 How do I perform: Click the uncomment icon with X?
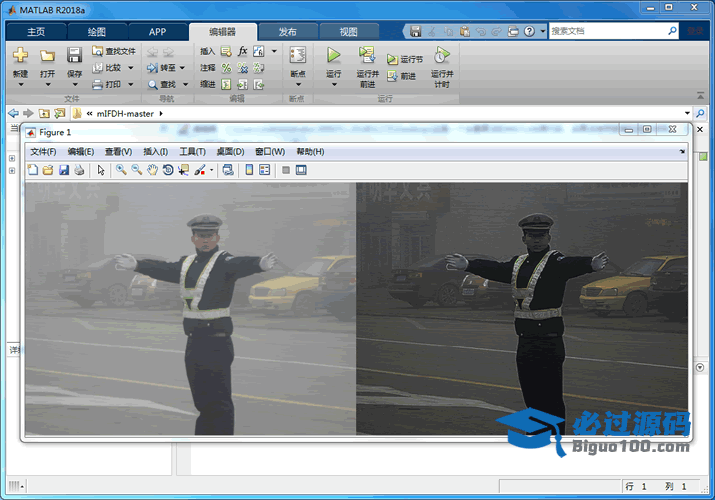tap(243, 68)
